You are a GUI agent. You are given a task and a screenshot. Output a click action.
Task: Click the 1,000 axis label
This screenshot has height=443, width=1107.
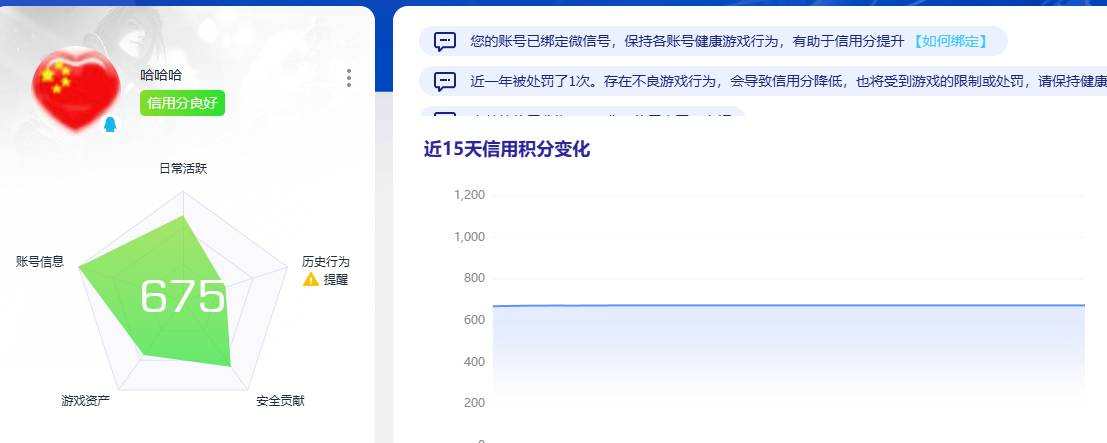[469, 237]
